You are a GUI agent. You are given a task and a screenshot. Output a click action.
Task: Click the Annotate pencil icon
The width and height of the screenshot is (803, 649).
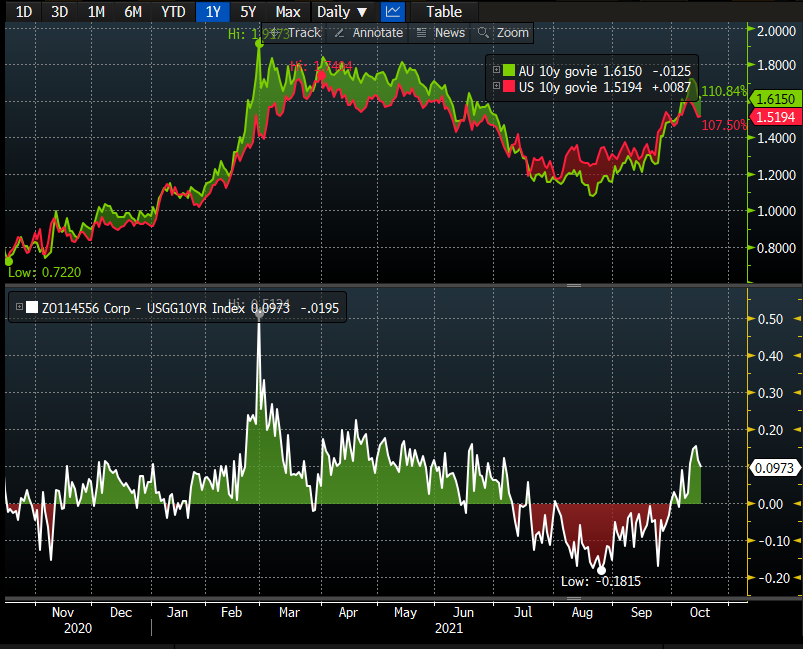pyautogui.click(x=340, y=33)
